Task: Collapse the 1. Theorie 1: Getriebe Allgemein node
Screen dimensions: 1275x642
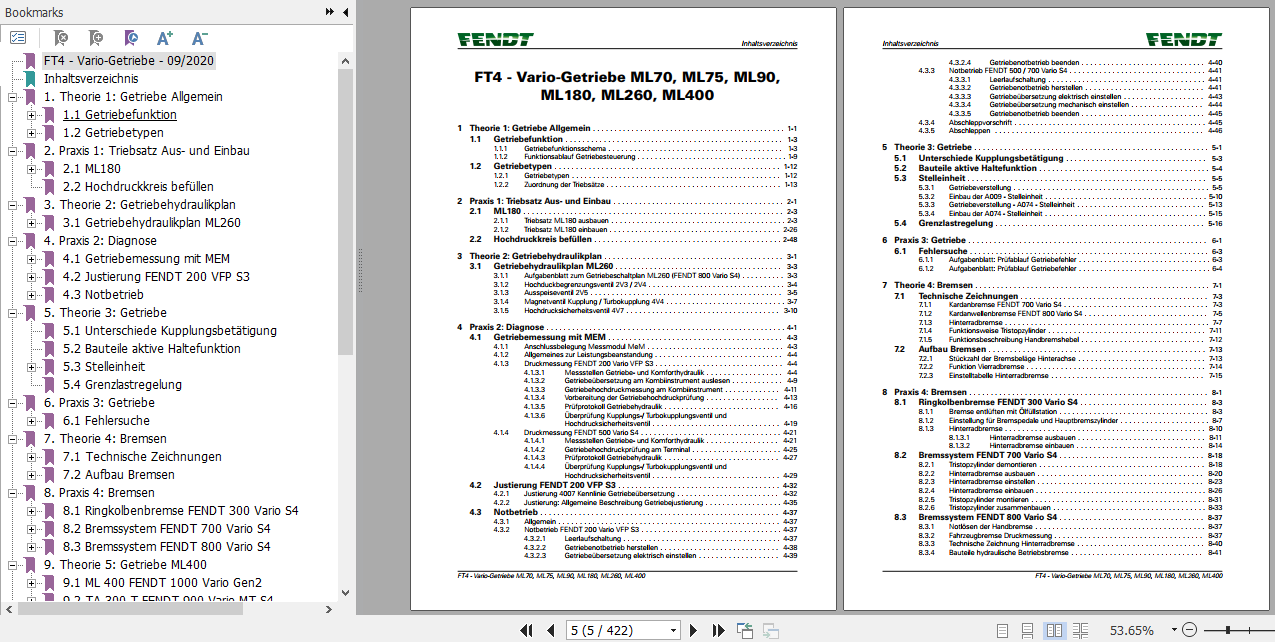Action: [x=12, y=97]
